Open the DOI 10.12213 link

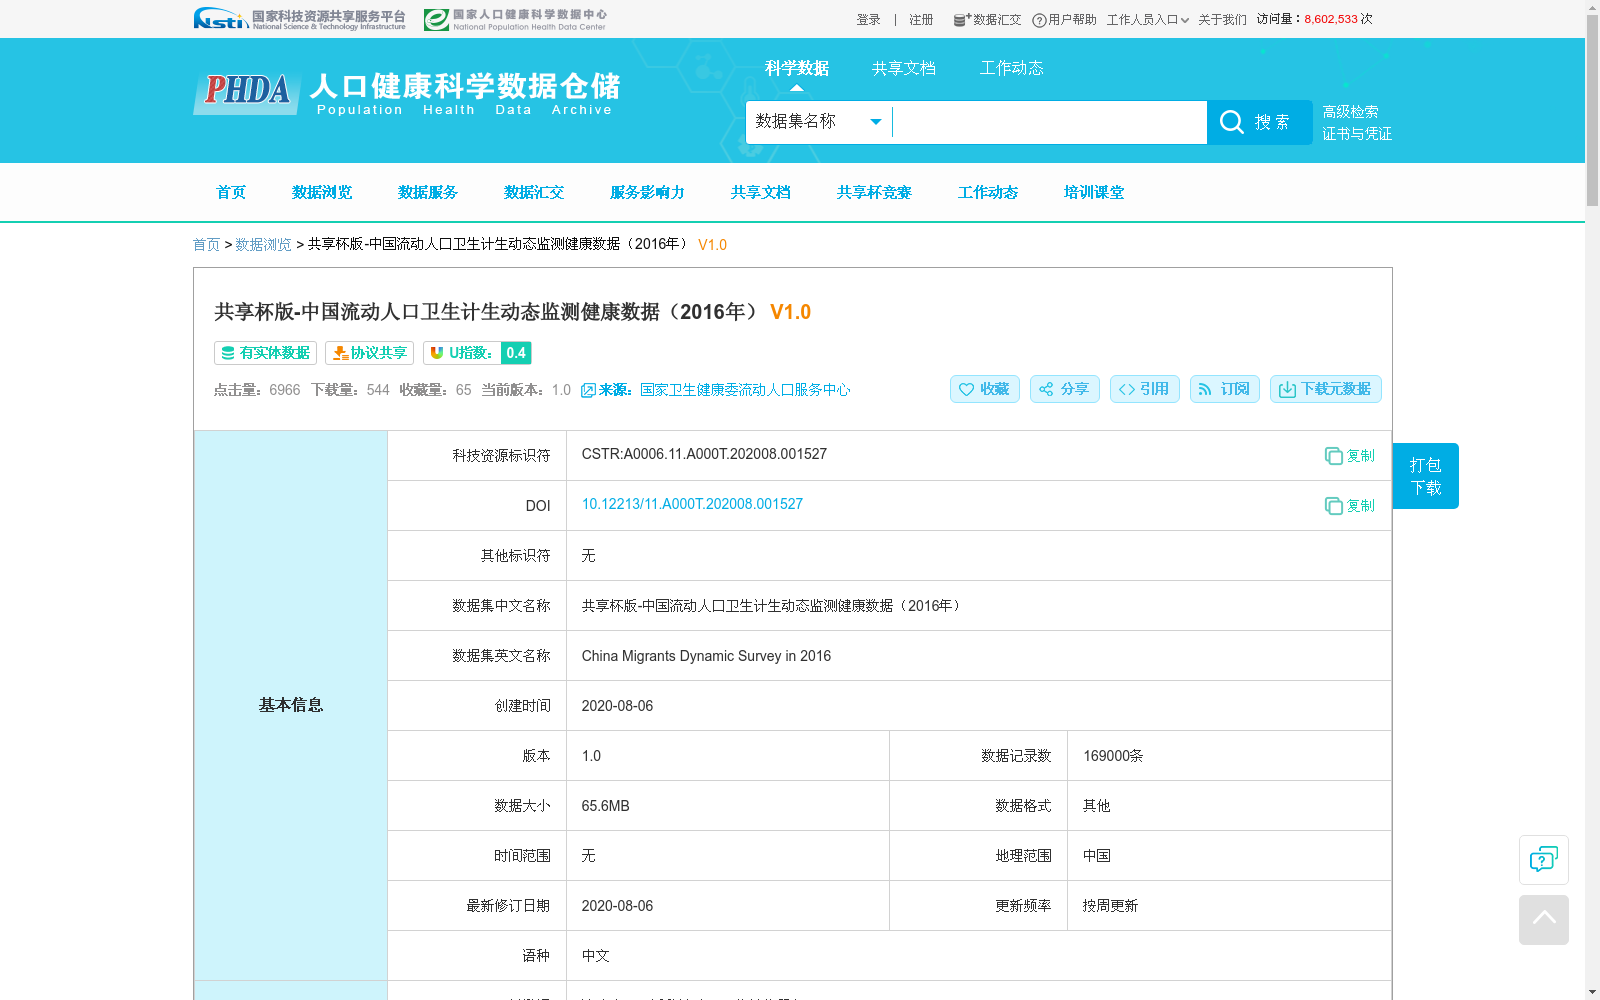point(692,504)
